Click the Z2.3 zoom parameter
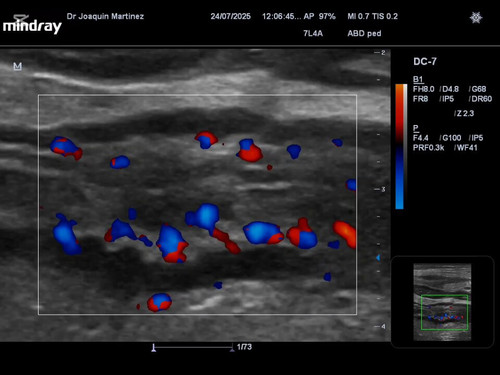 464,113
